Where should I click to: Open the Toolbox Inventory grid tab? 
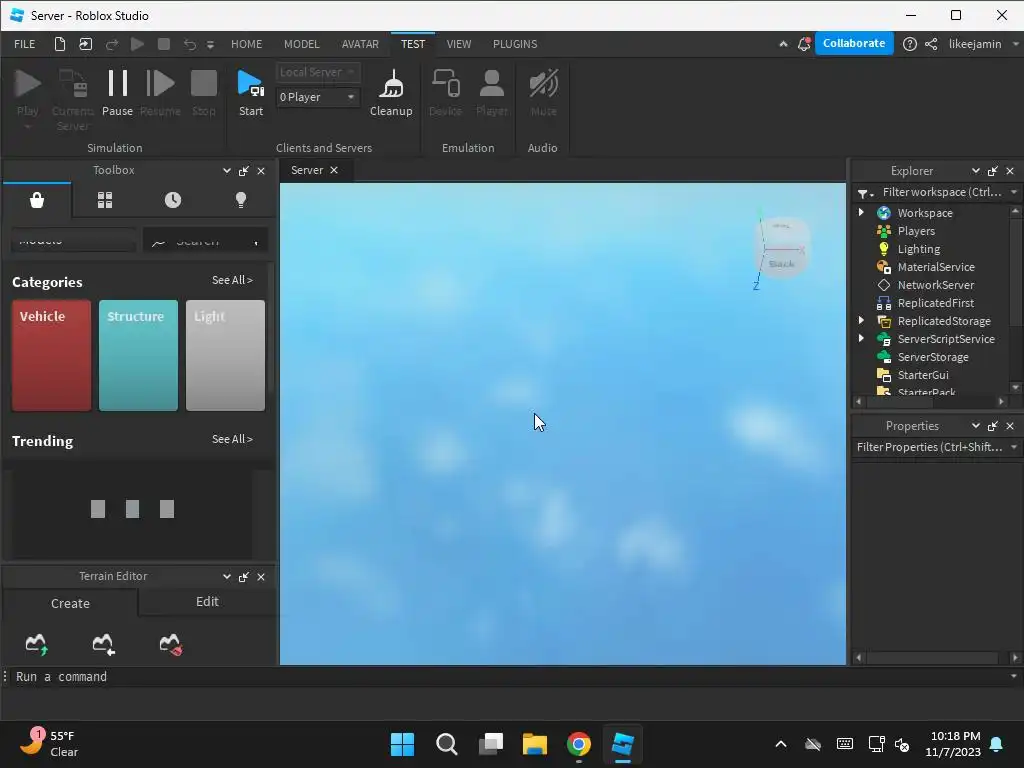pos(105,200)
